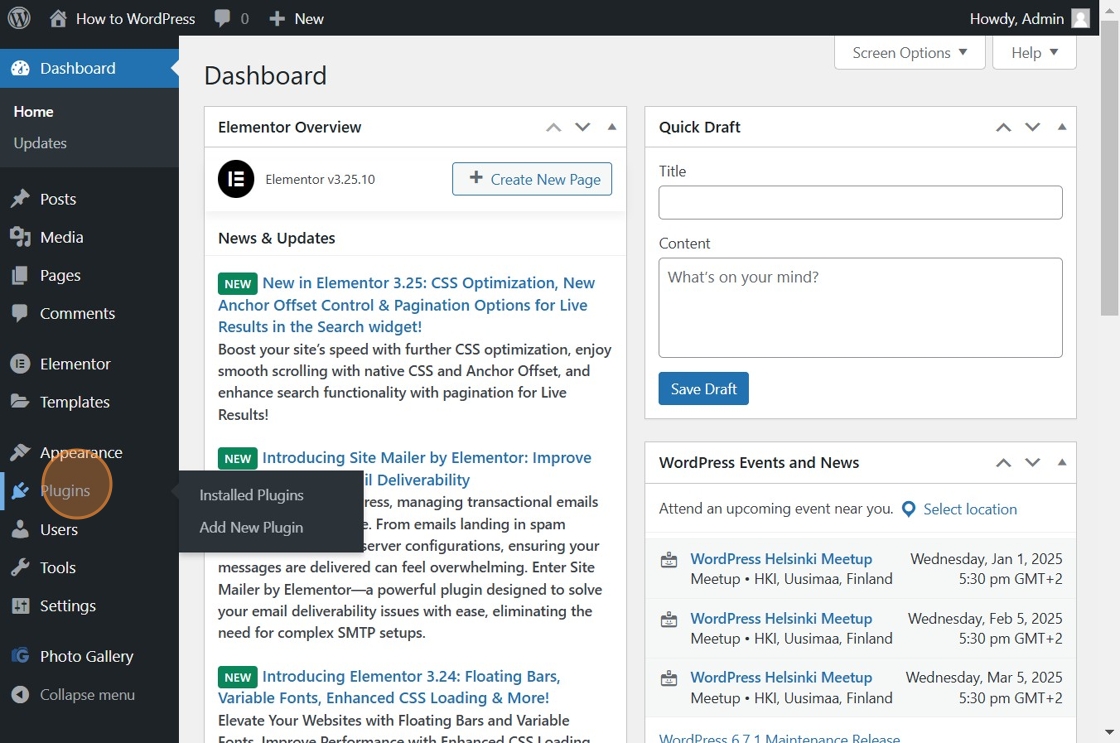Open the Help dropdown tab
Image resolution: width=1120 pixels, height=743 pixels.
pos(1034,53)
